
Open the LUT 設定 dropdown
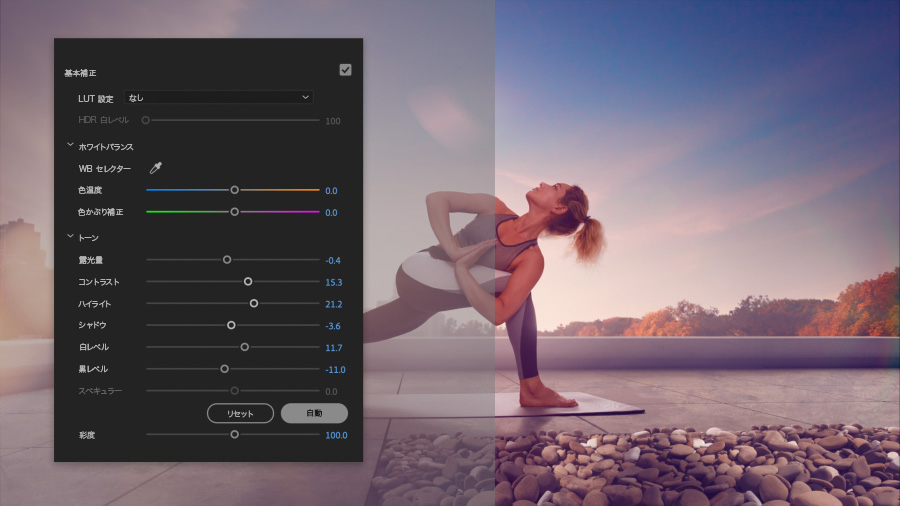tap(218, 98)
